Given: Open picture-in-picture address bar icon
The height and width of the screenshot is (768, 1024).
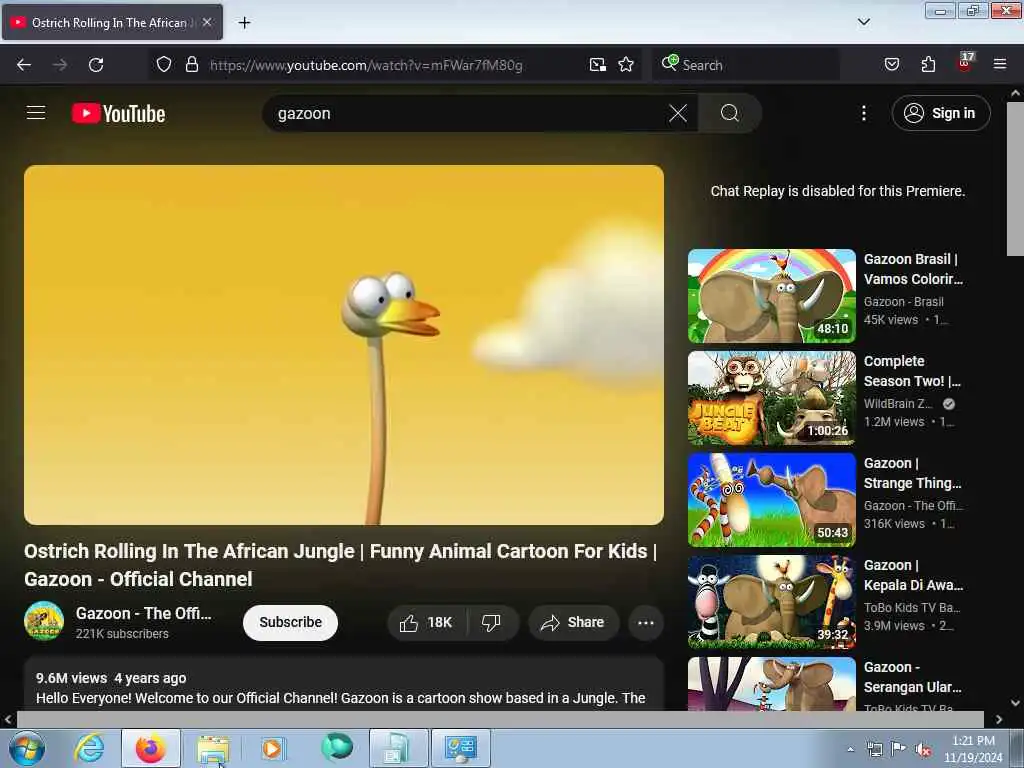Looking at the screenshot, I should point(598,65).
